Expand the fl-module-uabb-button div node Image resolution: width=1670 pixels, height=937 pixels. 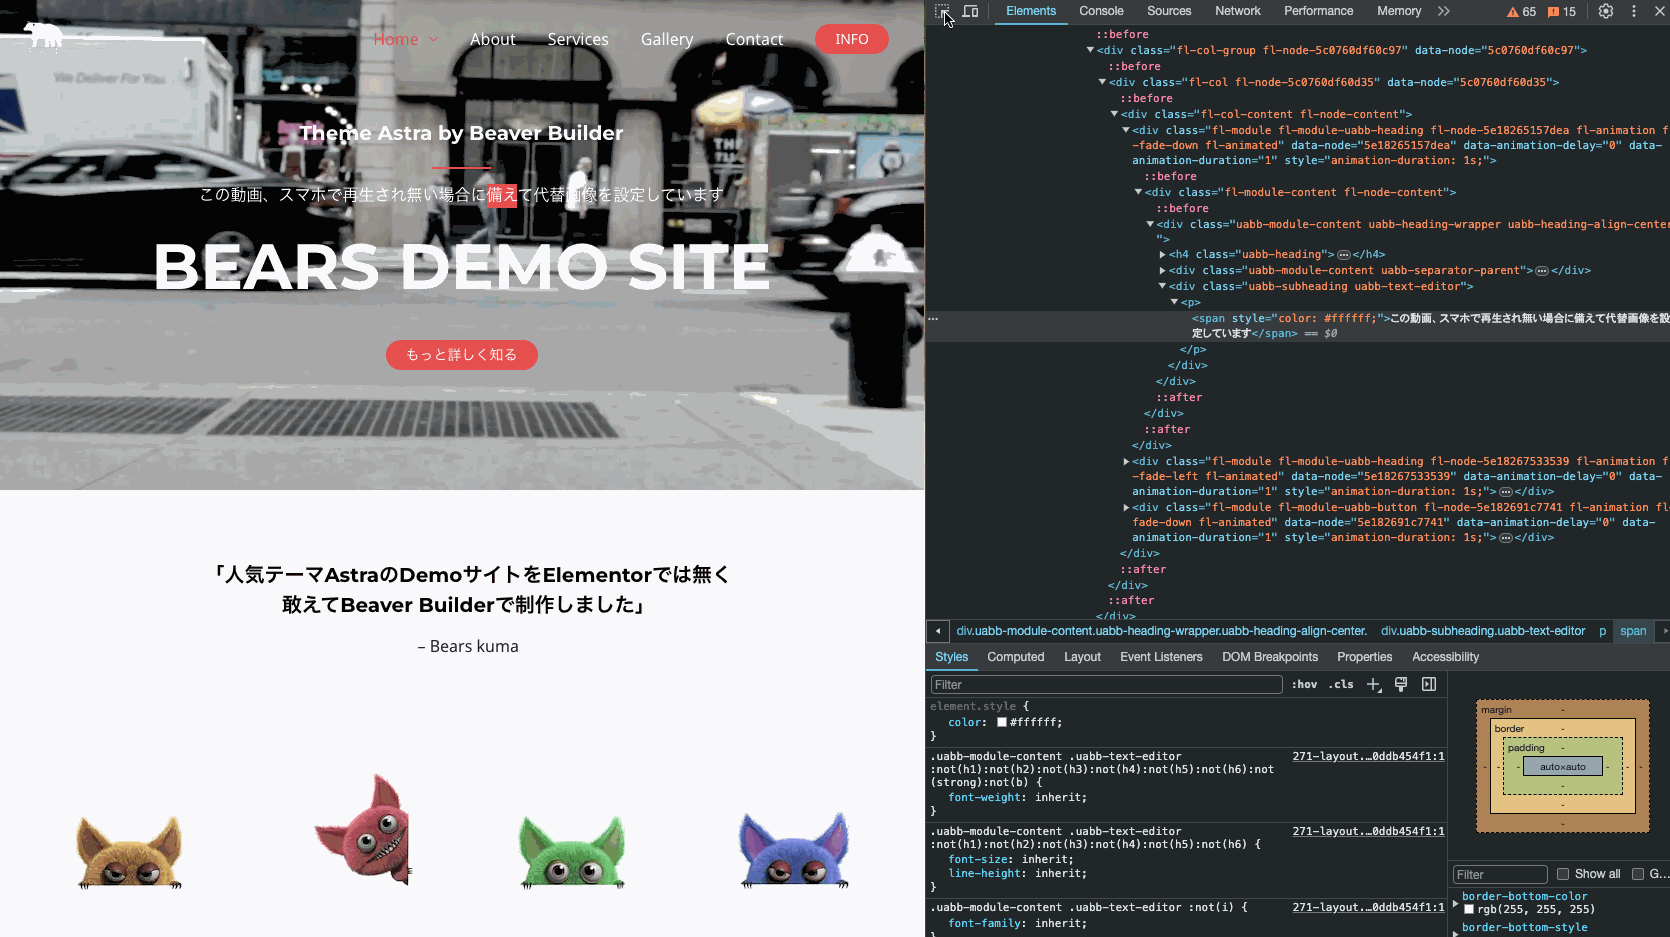click(1126, 508)
